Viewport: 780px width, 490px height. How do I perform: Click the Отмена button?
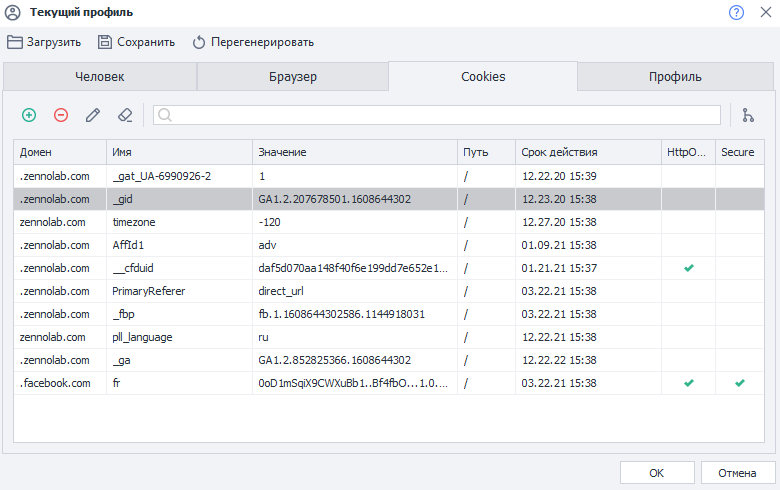(736, 472)
